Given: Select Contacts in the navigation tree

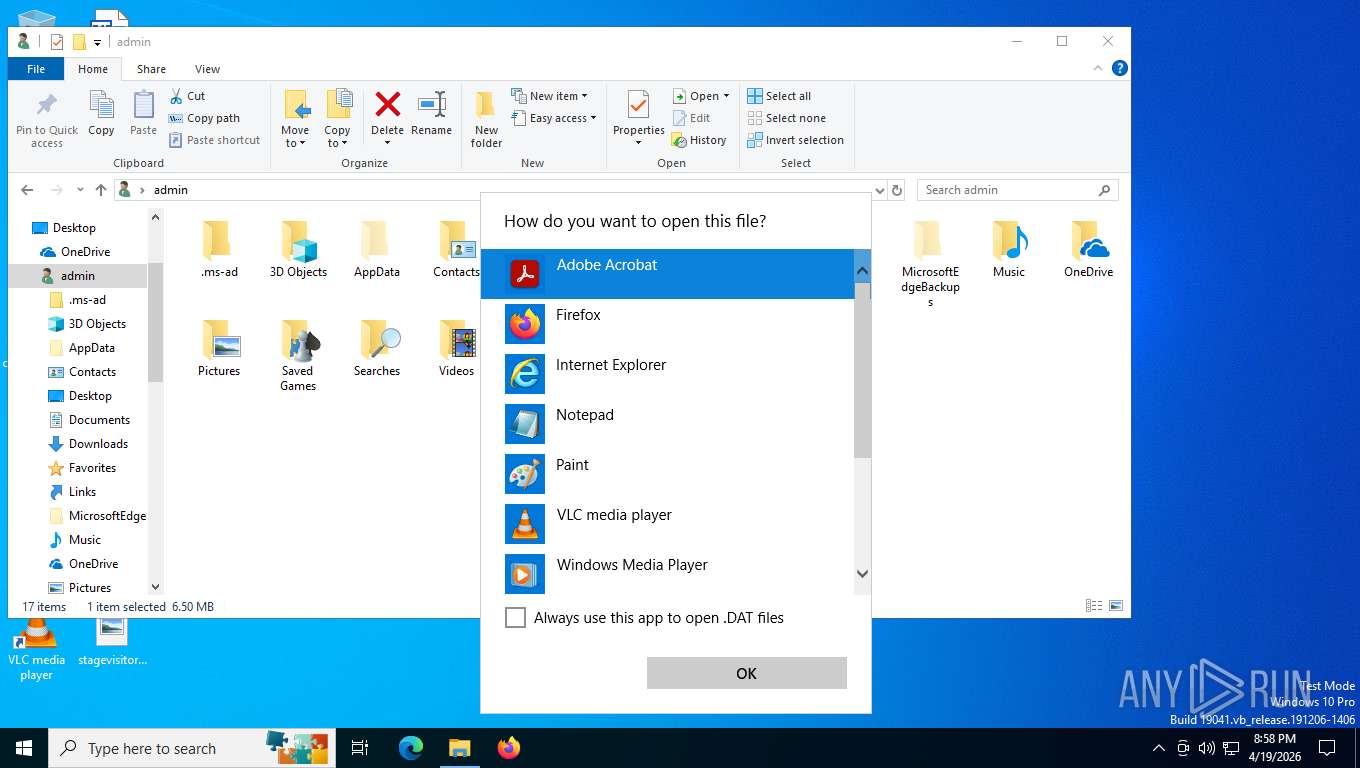Looking at the screenshot, I should click(92, 372).
